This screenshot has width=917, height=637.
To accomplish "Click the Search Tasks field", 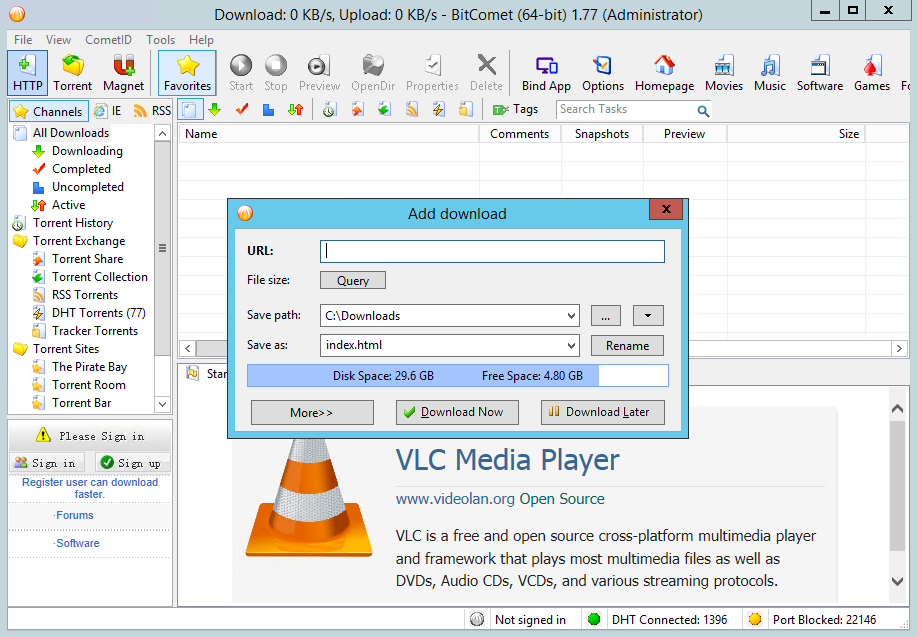I will pos(626,109).
